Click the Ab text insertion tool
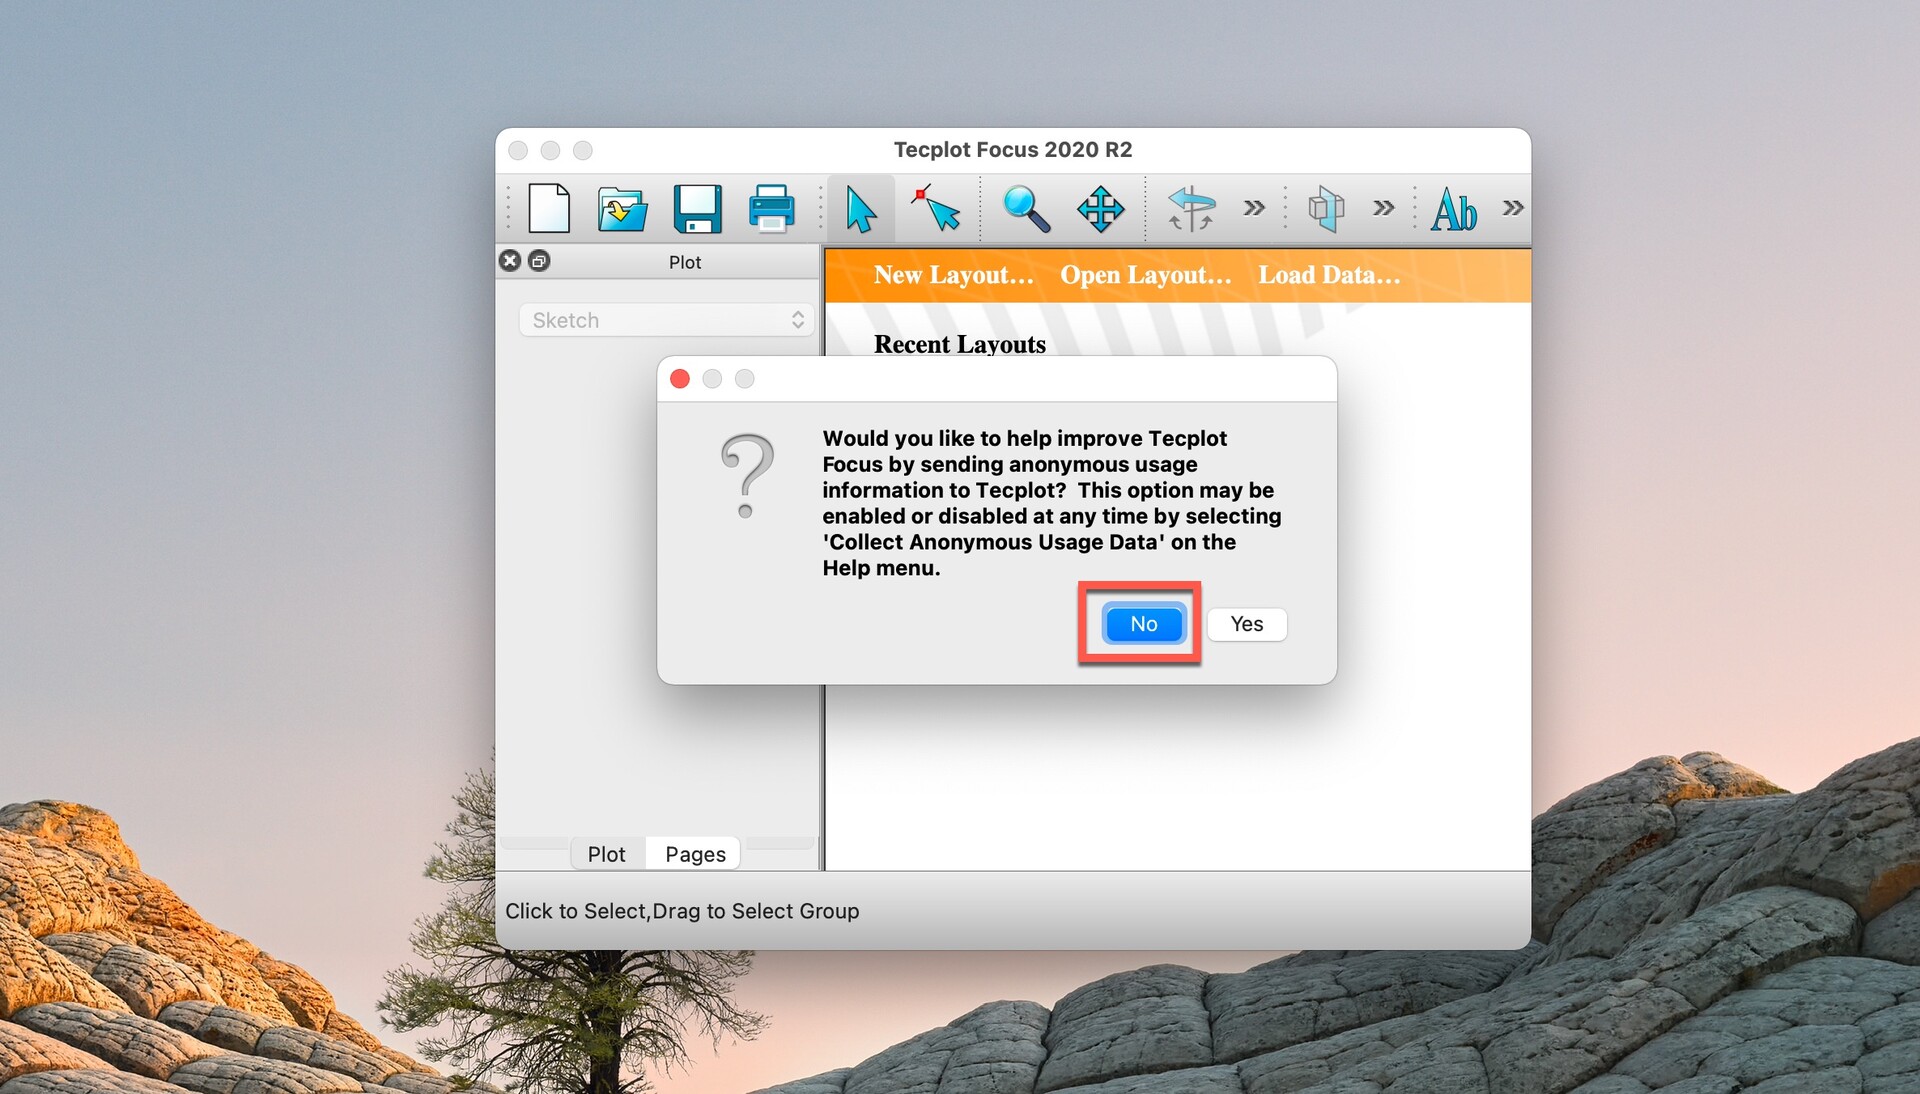The height and width of the screenshot is (1094, 1920). [x=1453, y=208]
